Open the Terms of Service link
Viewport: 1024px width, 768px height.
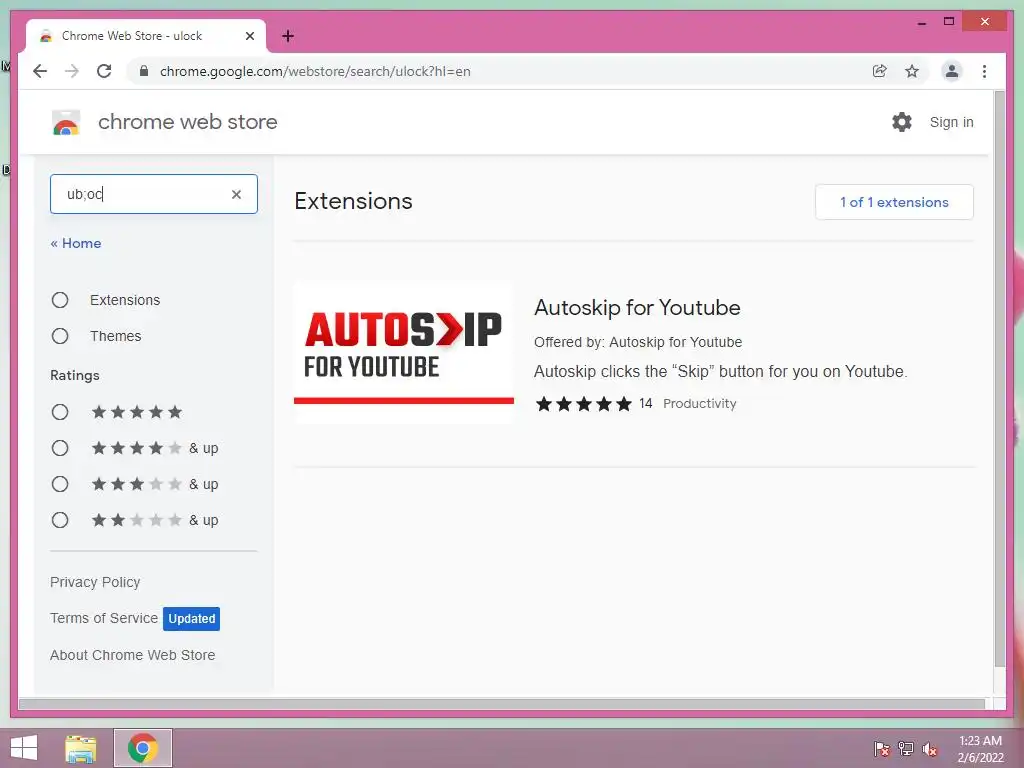click(x=104, y=618)
